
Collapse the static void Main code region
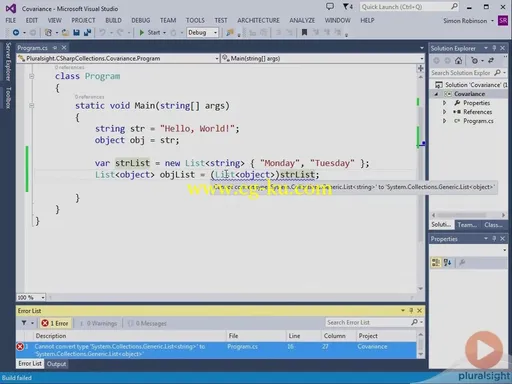point(32,106)
